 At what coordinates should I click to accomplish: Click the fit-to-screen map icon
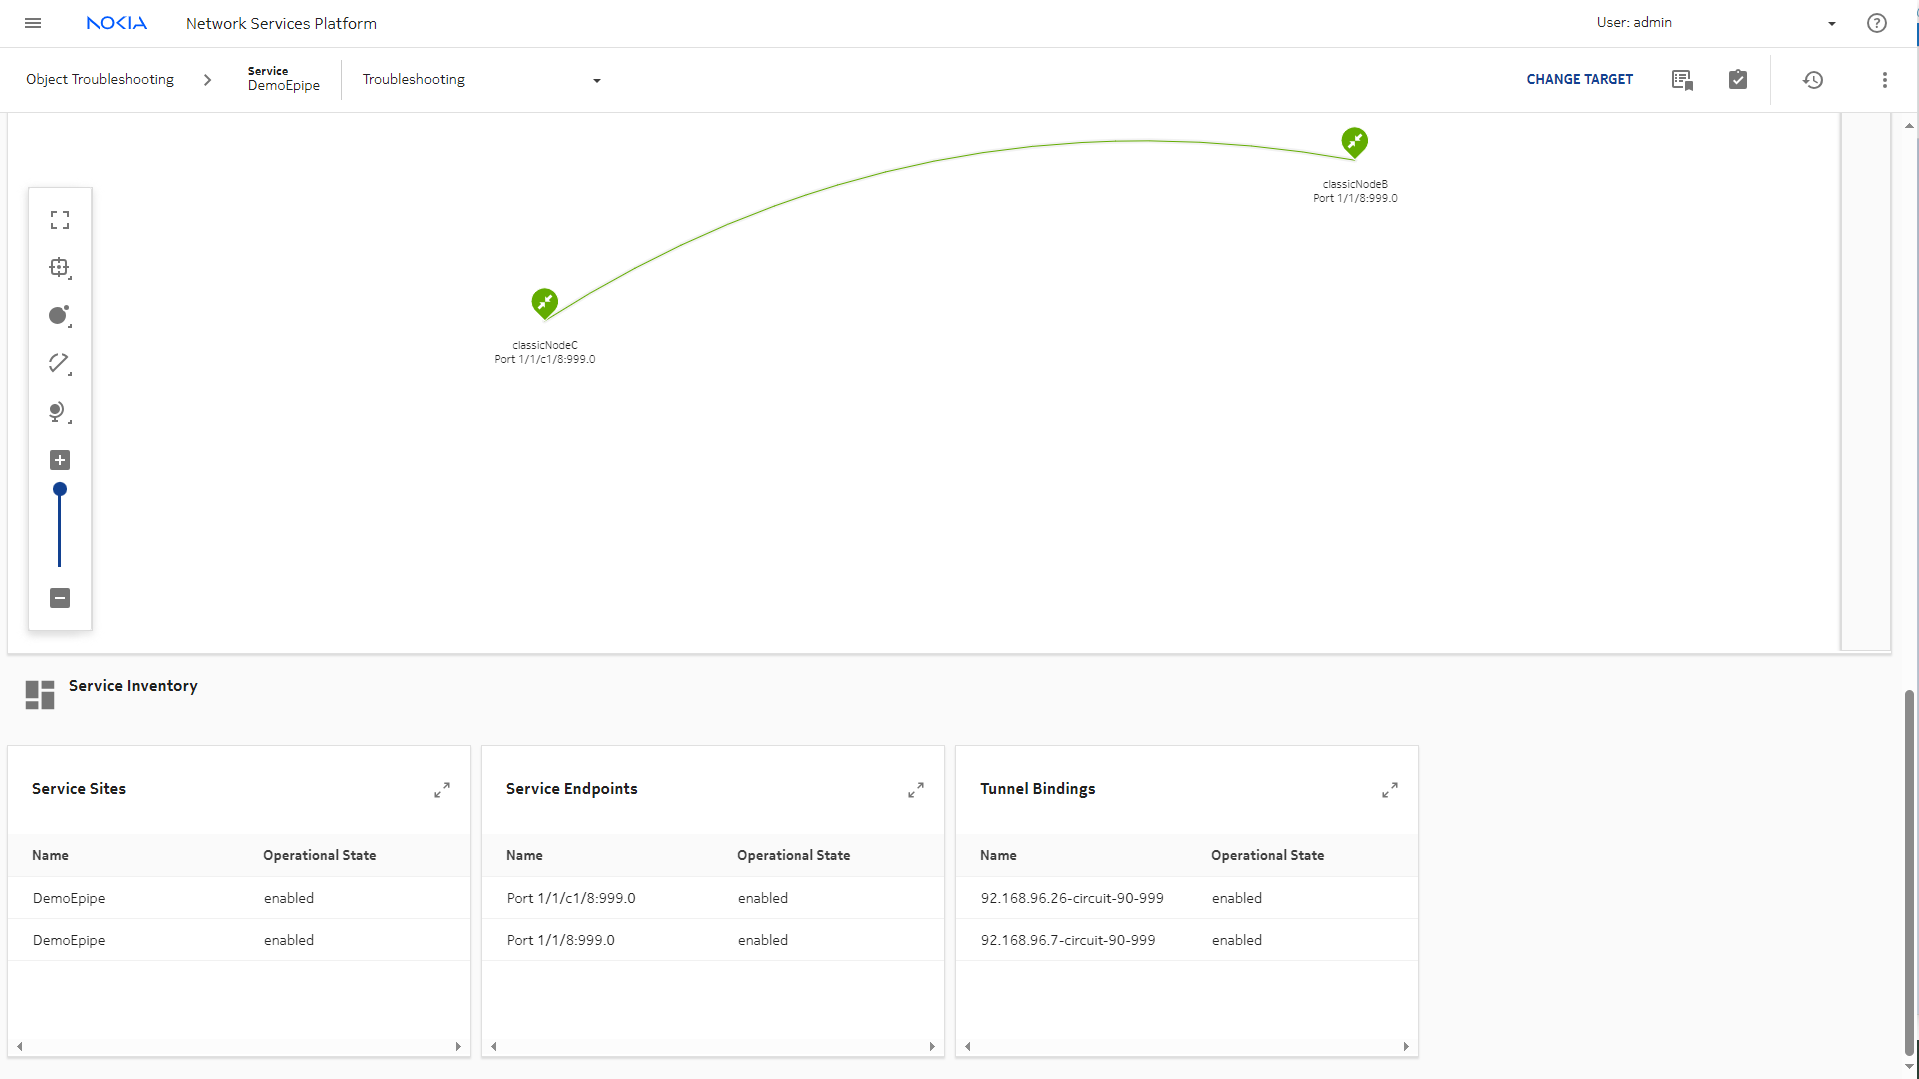(60, 220)
